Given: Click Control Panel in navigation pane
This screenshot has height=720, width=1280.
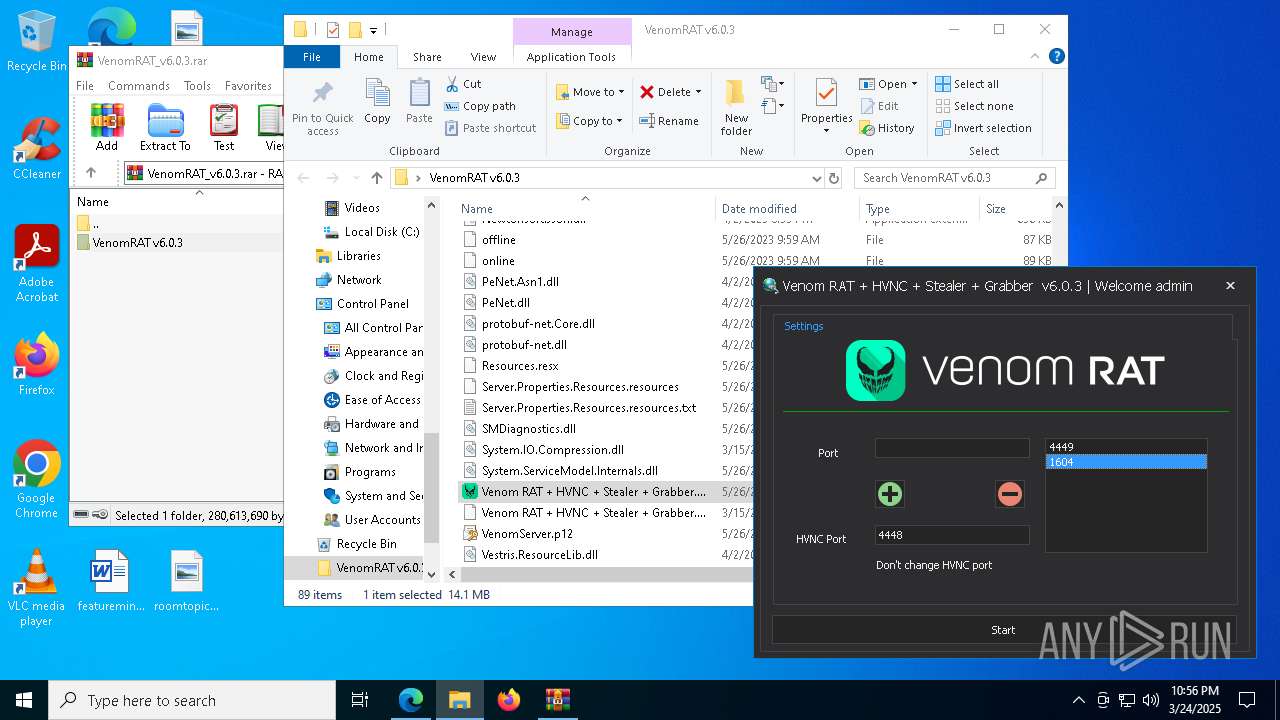Looking at the screenshot, I should [372, 304].
